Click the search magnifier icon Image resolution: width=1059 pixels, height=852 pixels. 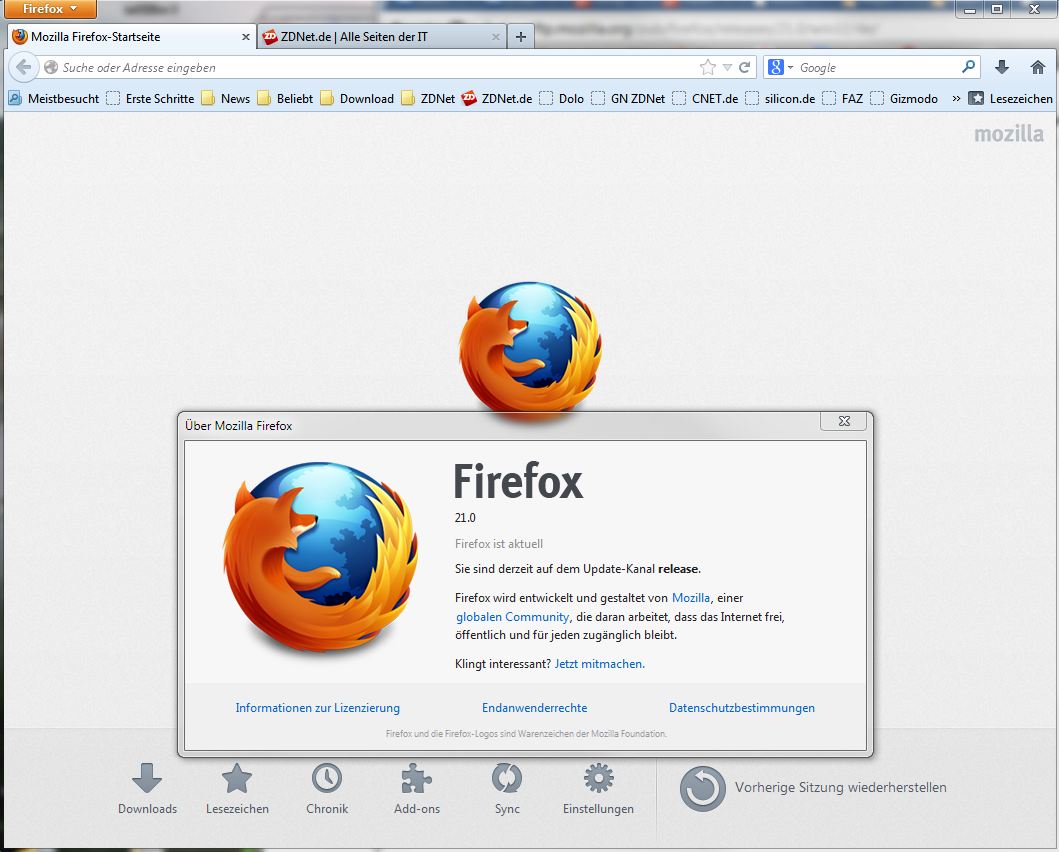[968, 67]
